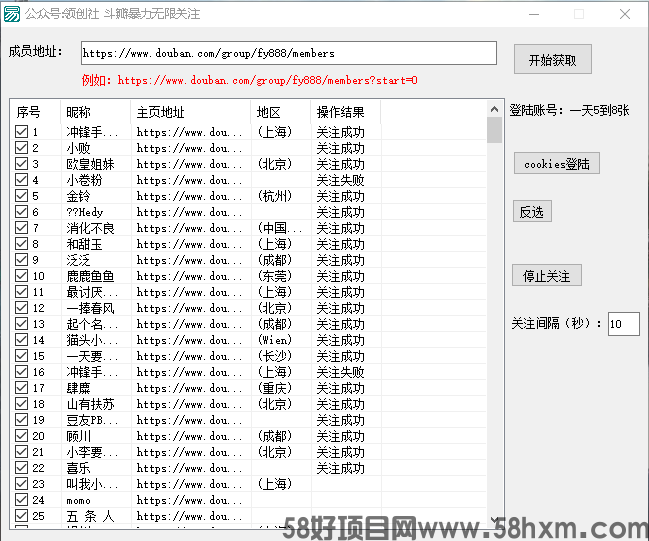Viewport: 649px width, 541px height.
Task: Toggle checkbox for row 7 消化不良
Action: (22, 228)
